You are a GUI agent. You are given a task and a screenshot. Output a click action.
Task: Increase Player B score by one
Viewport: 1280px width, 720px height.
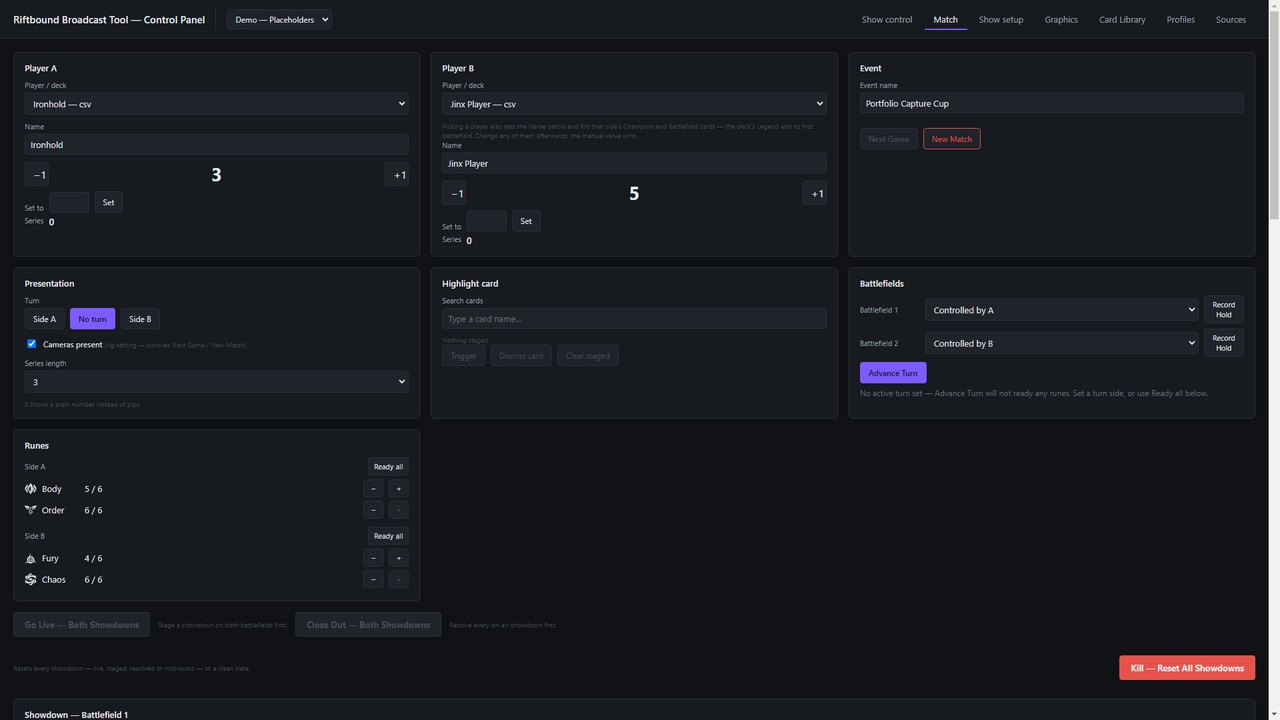815,193
